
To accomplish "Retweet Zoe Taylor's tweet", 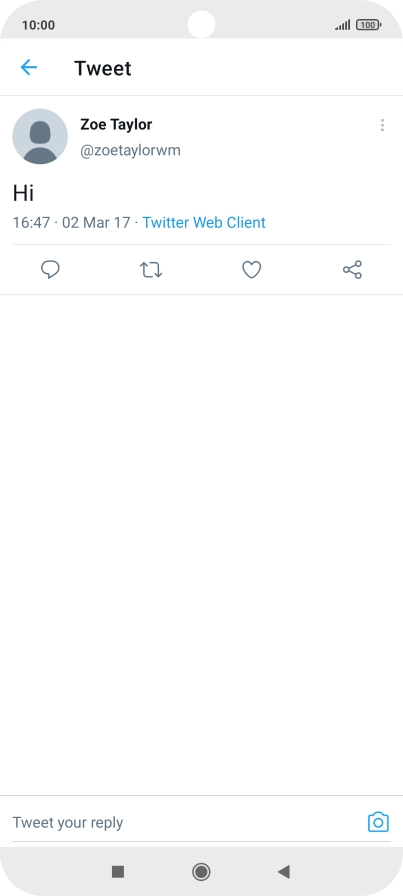I will pos(151,270).
